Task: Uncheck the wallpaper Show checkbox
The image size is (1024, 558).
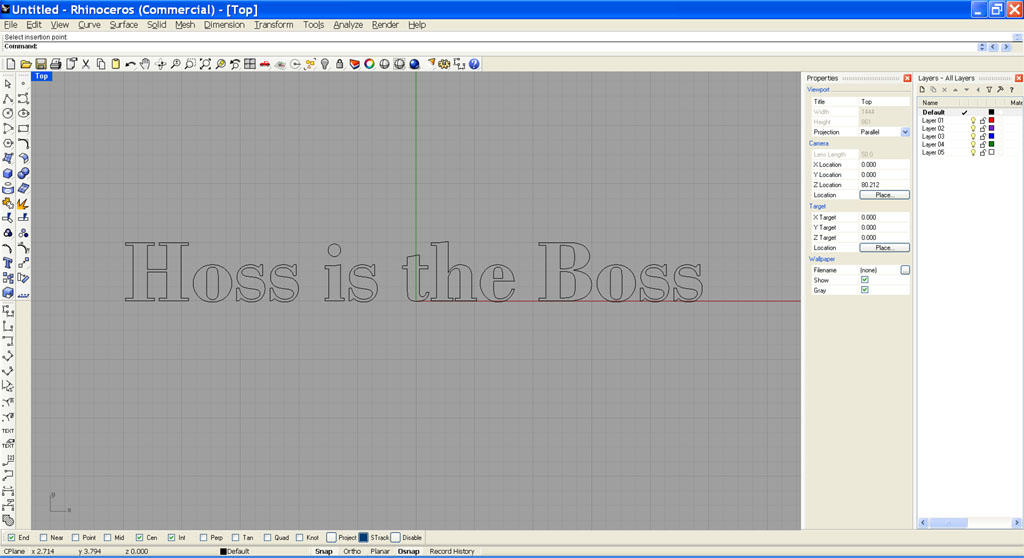Action: 865,280
